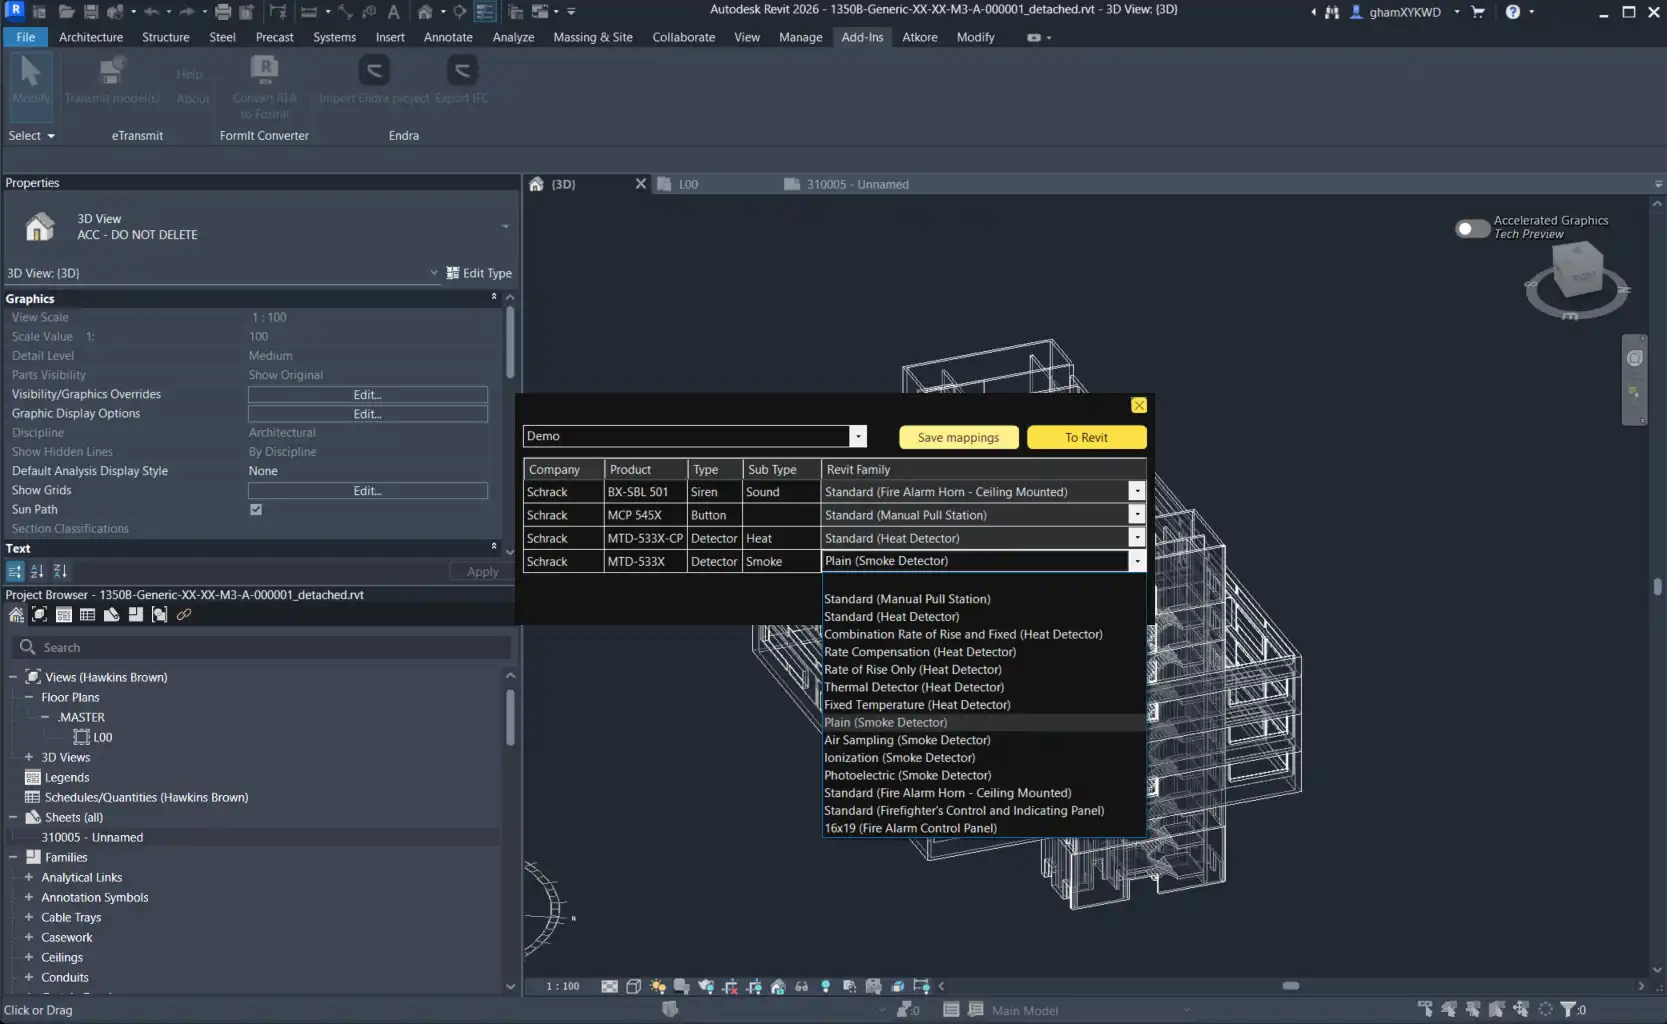The height and width of the screenshot is (1024, 1667).
Task: Sort properties alphabetically A to Z
Action: (x=37, y=571)
